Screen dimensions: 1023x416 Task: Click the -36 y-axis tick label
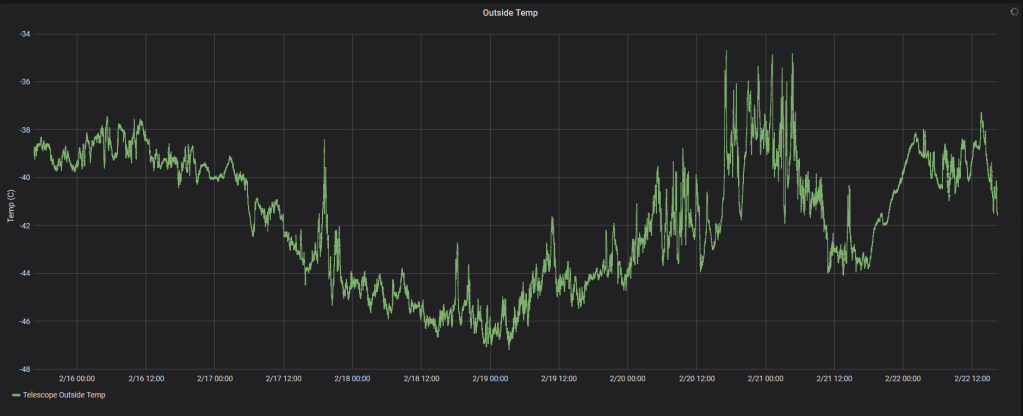pyautogui.click(x=25, y=82)
